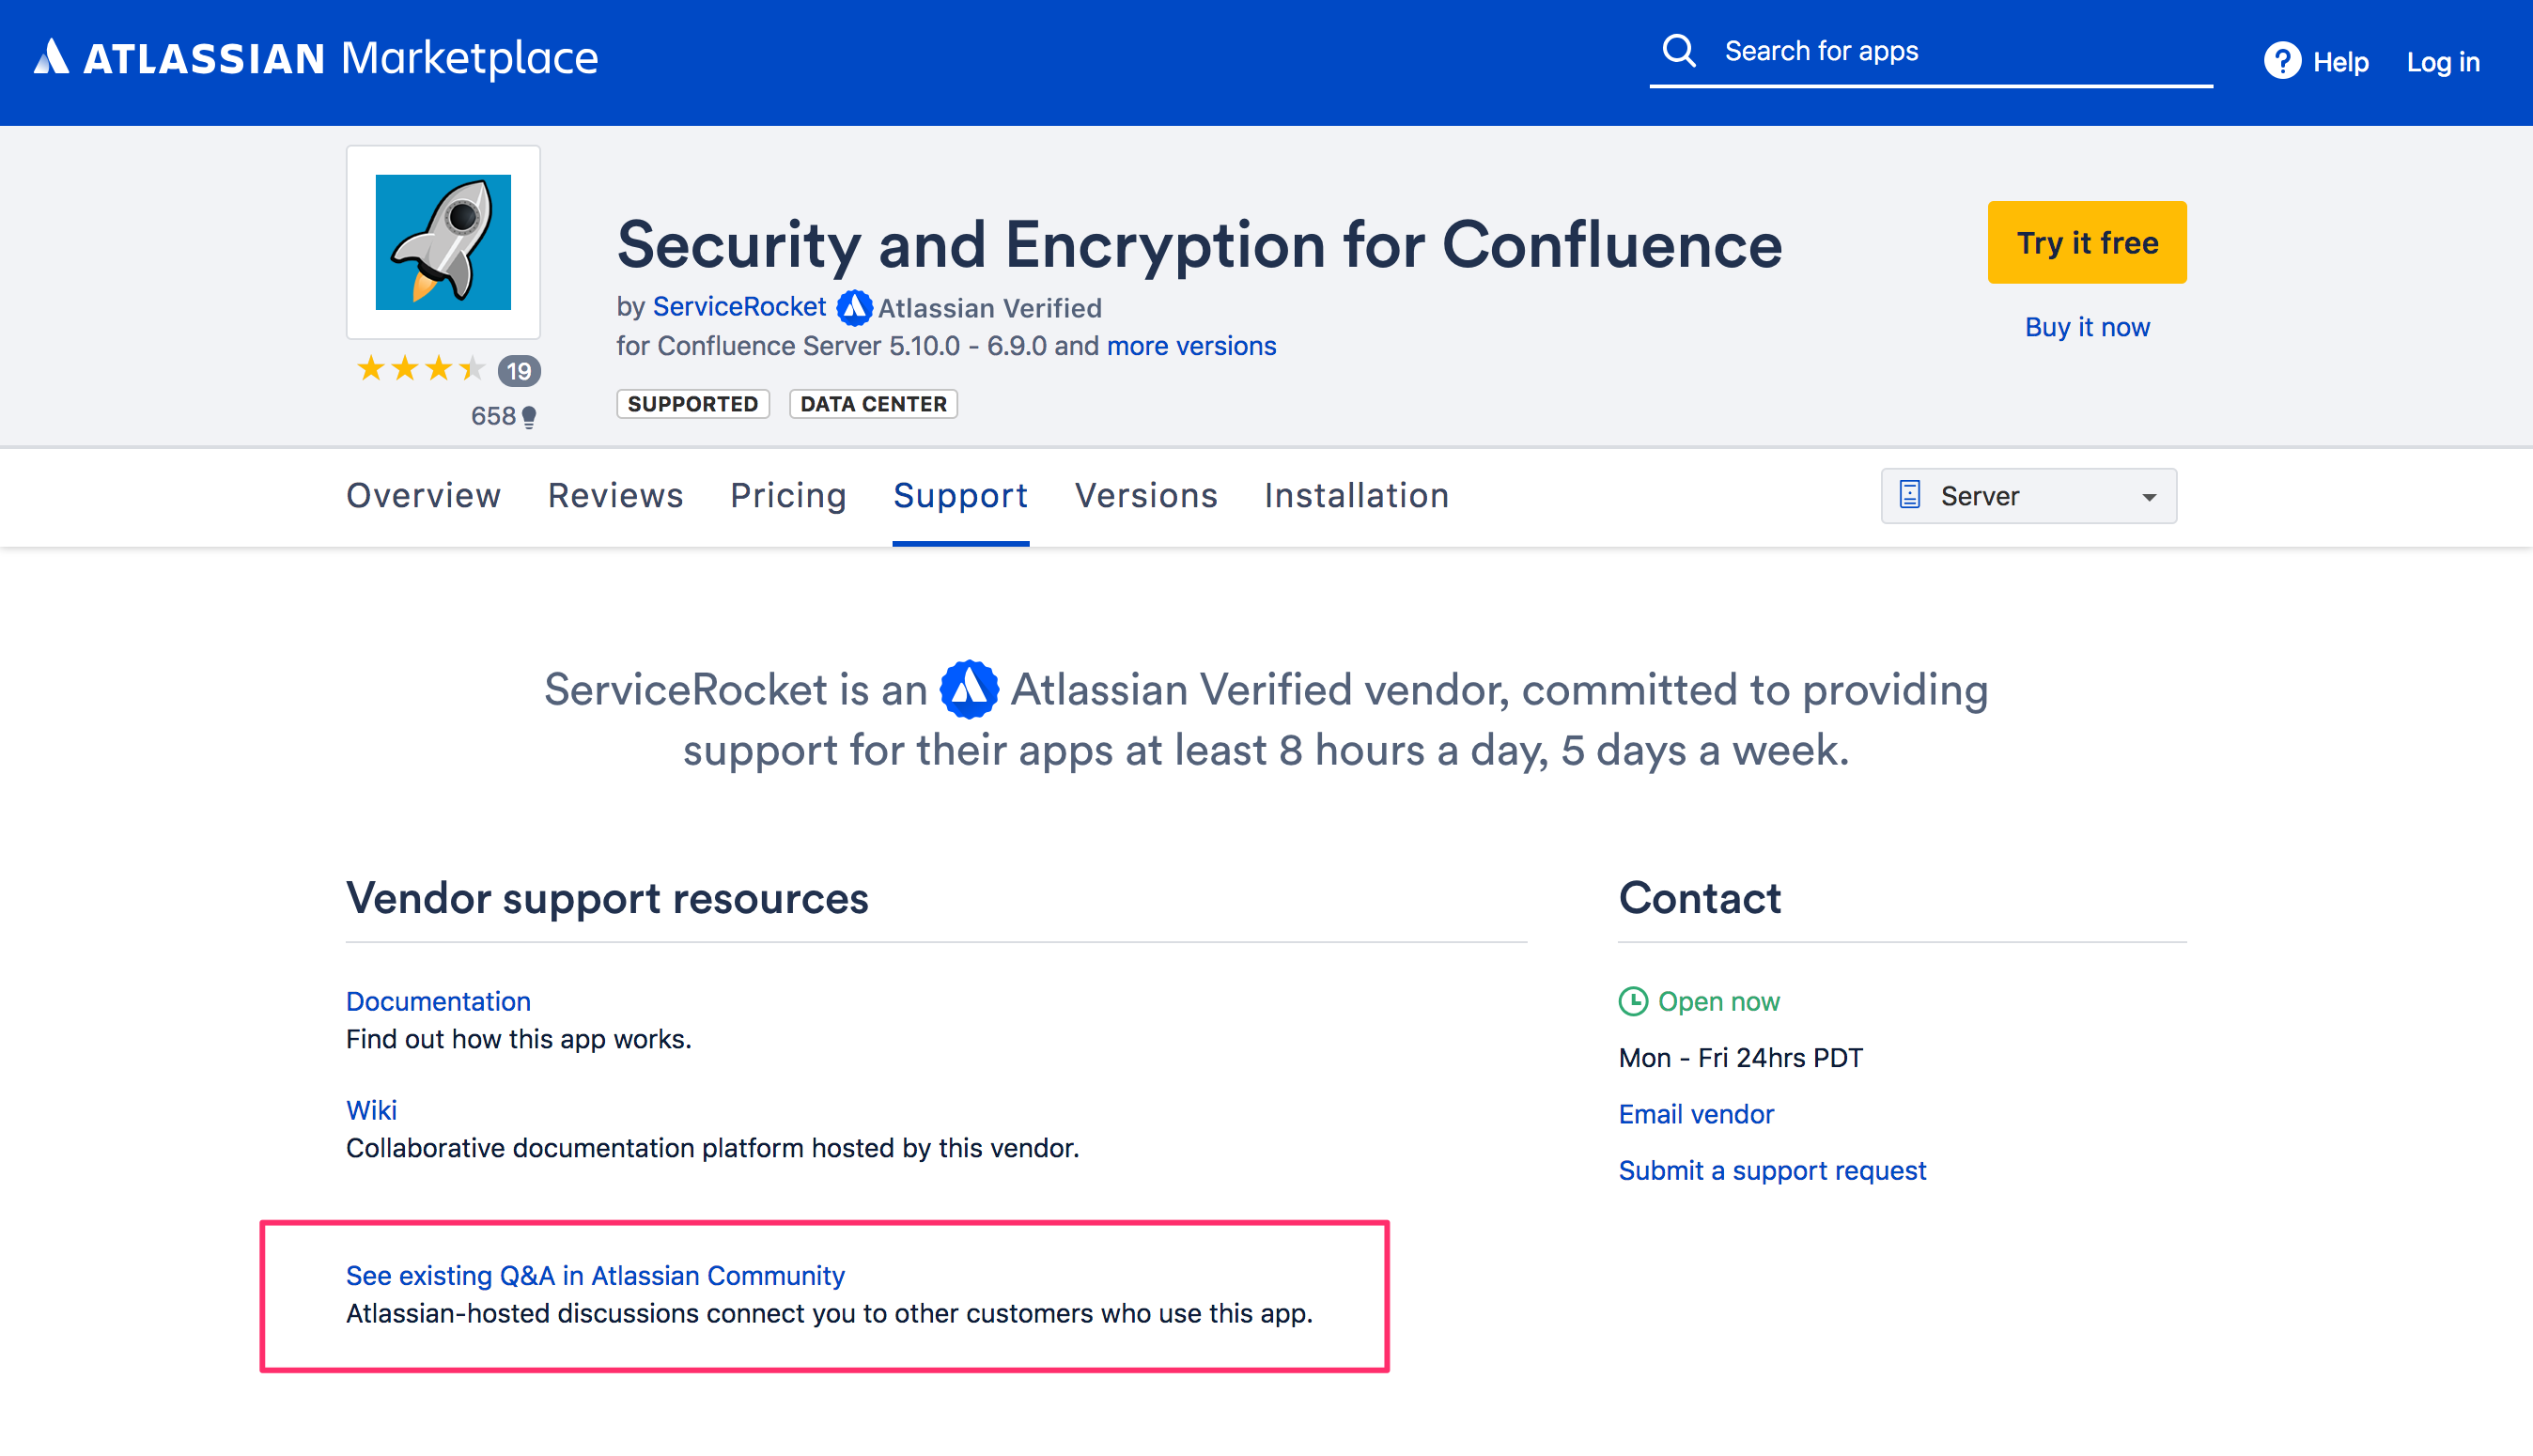Click the Vendor support resources heading
2533x1456 pixels.
click(x=607, y=898)
